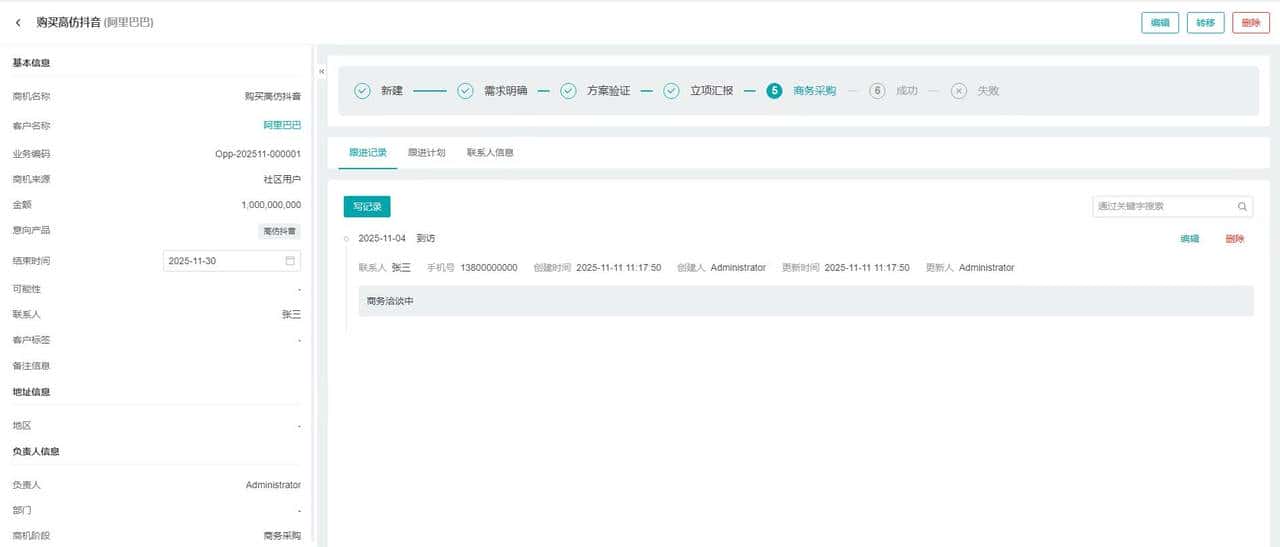Click the 创建时间 value in record
1280x547 pixels.
(619, 268)
